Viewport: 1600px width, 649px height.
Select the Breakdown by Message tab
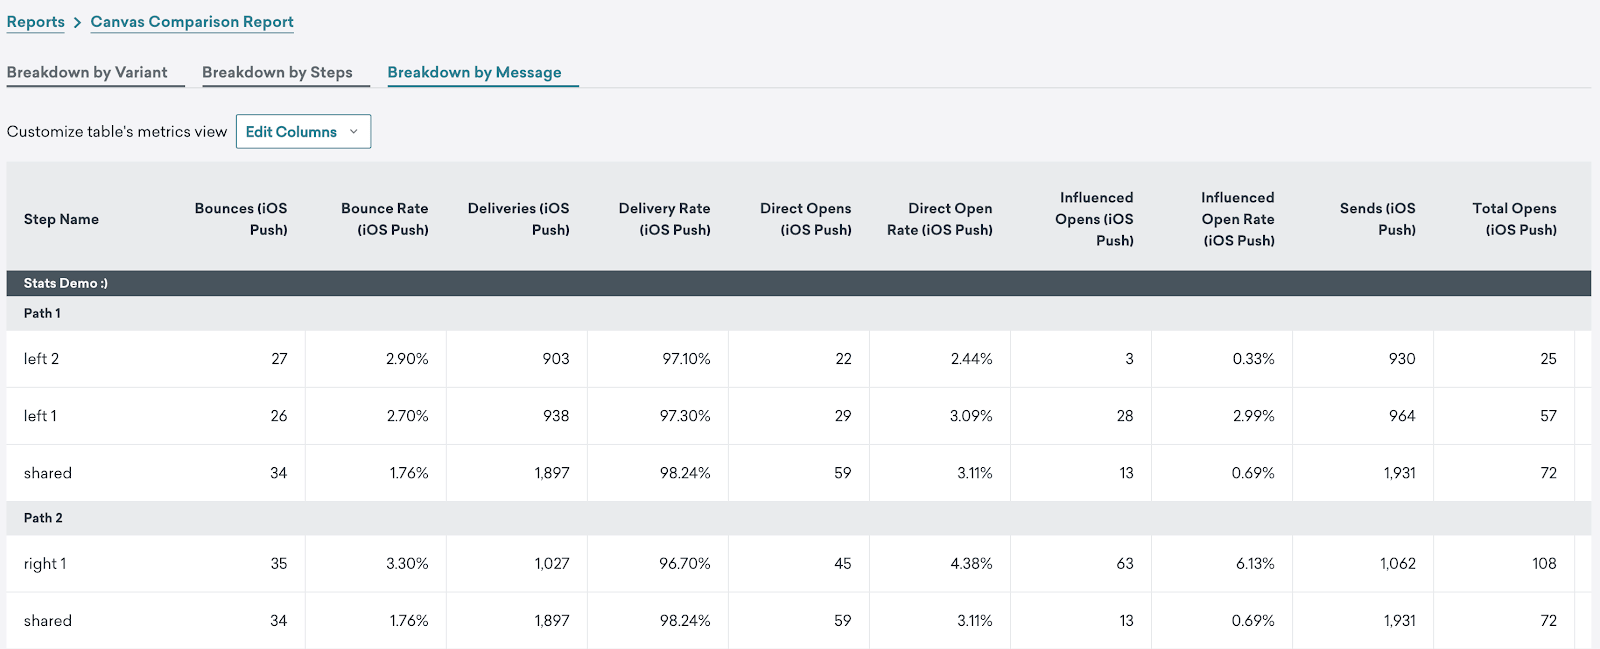click(474, 72)
